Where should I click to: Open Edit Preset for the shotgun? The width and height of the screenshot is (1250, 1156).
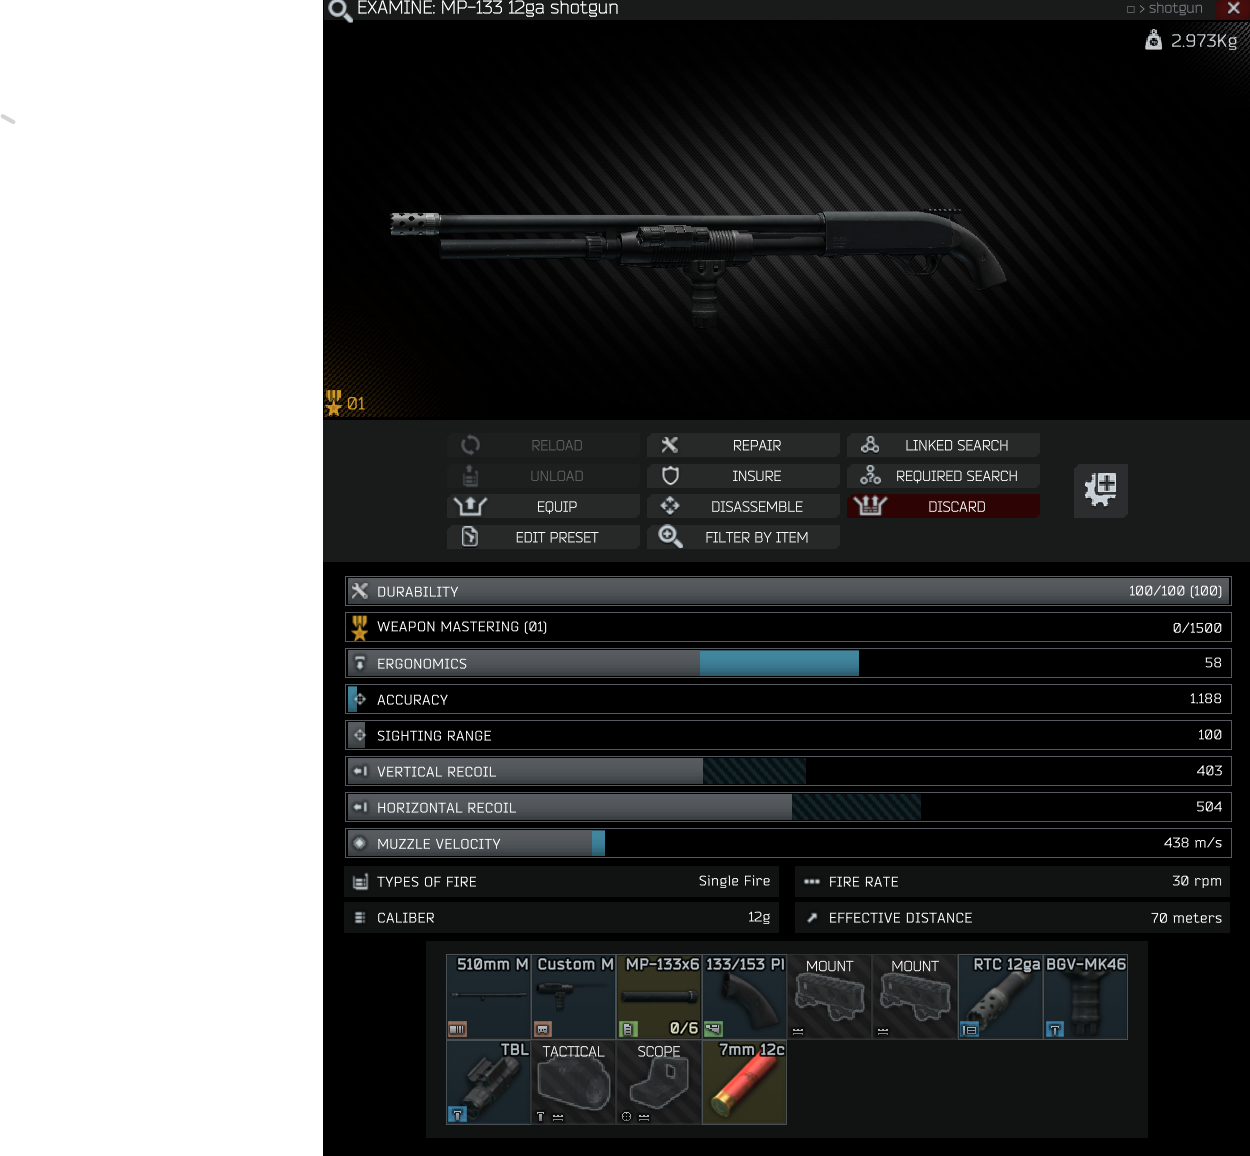click(543, 537)
